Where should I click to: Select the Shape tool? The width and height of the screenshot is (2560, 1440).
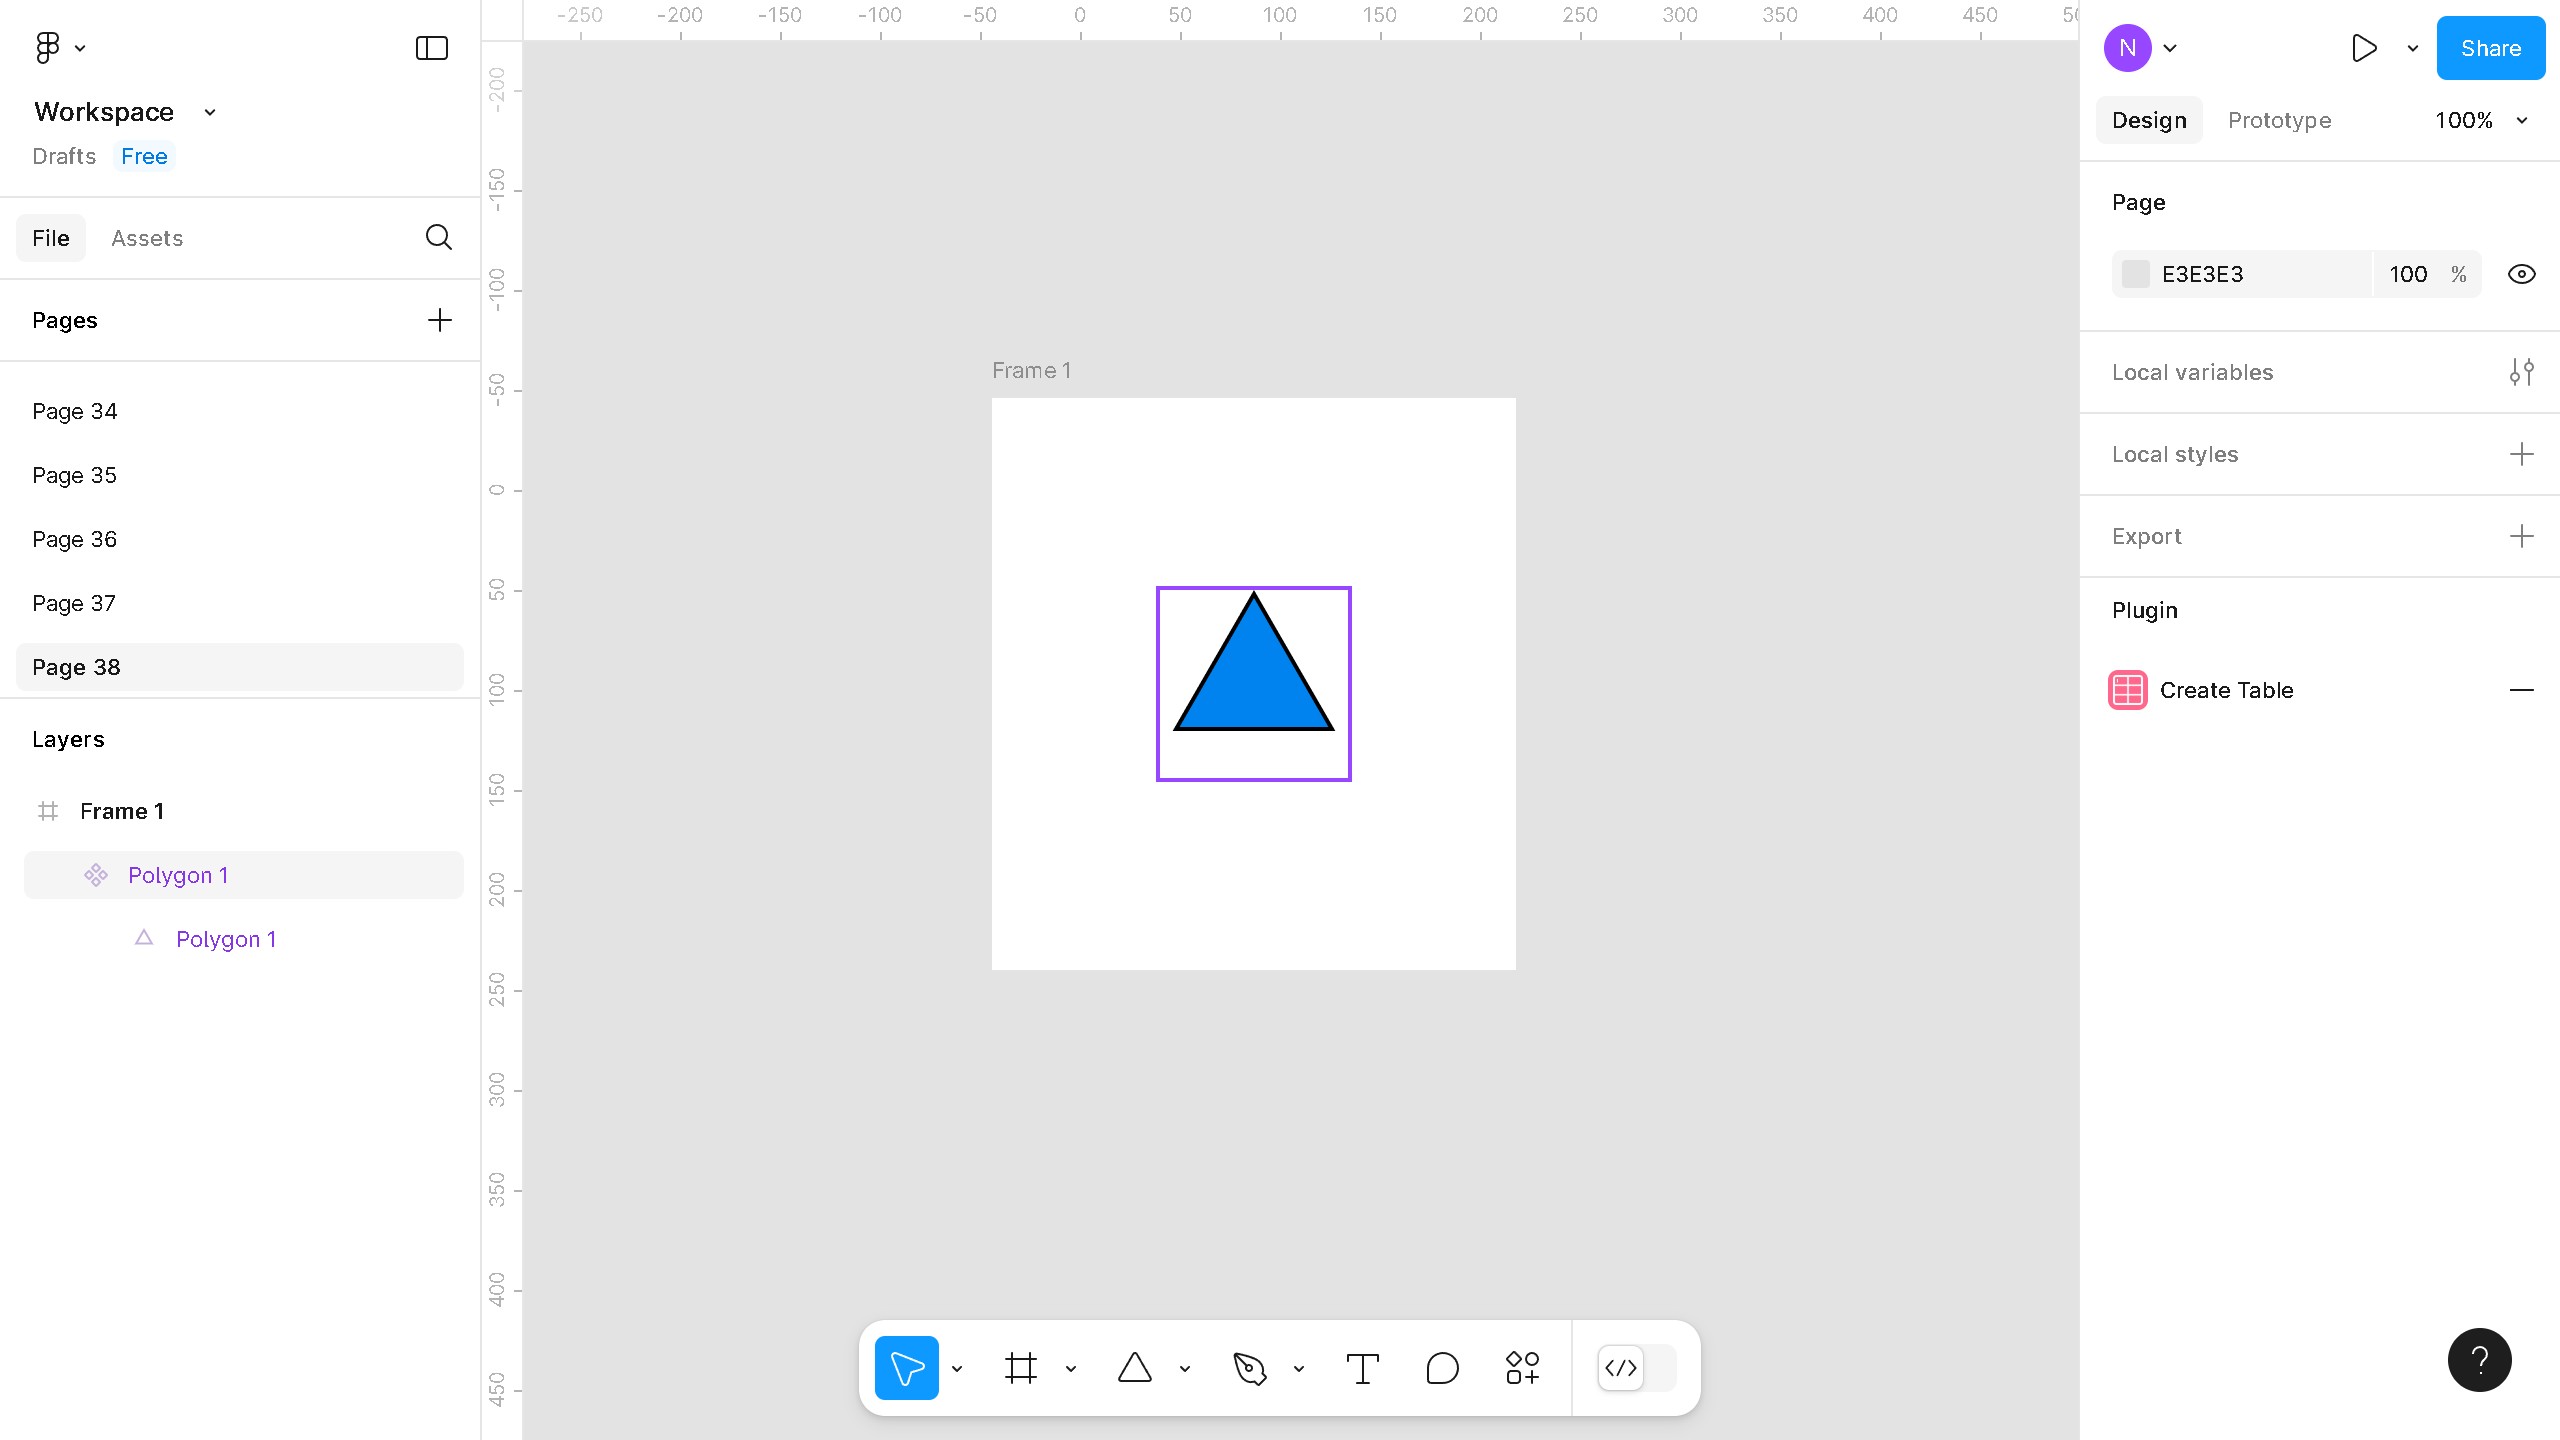pyautogui.click(x=1136, y=1367)
